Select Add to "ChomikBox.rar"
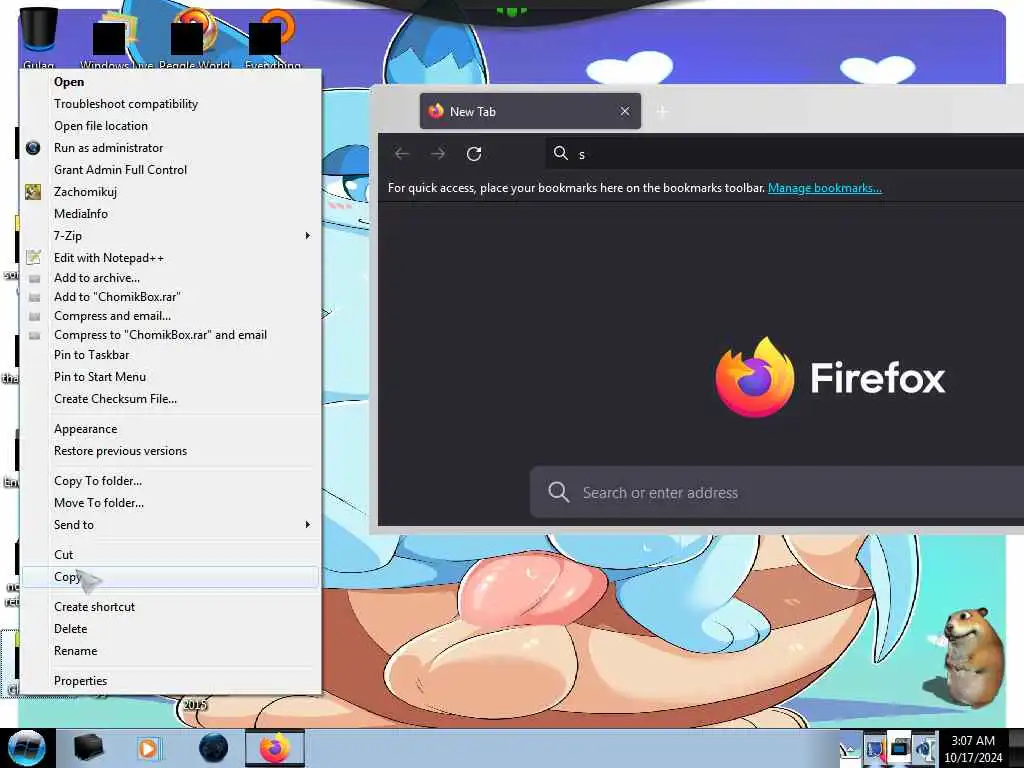The height and width of the screenshot is (768, 1024). click(x=171, y=296)
